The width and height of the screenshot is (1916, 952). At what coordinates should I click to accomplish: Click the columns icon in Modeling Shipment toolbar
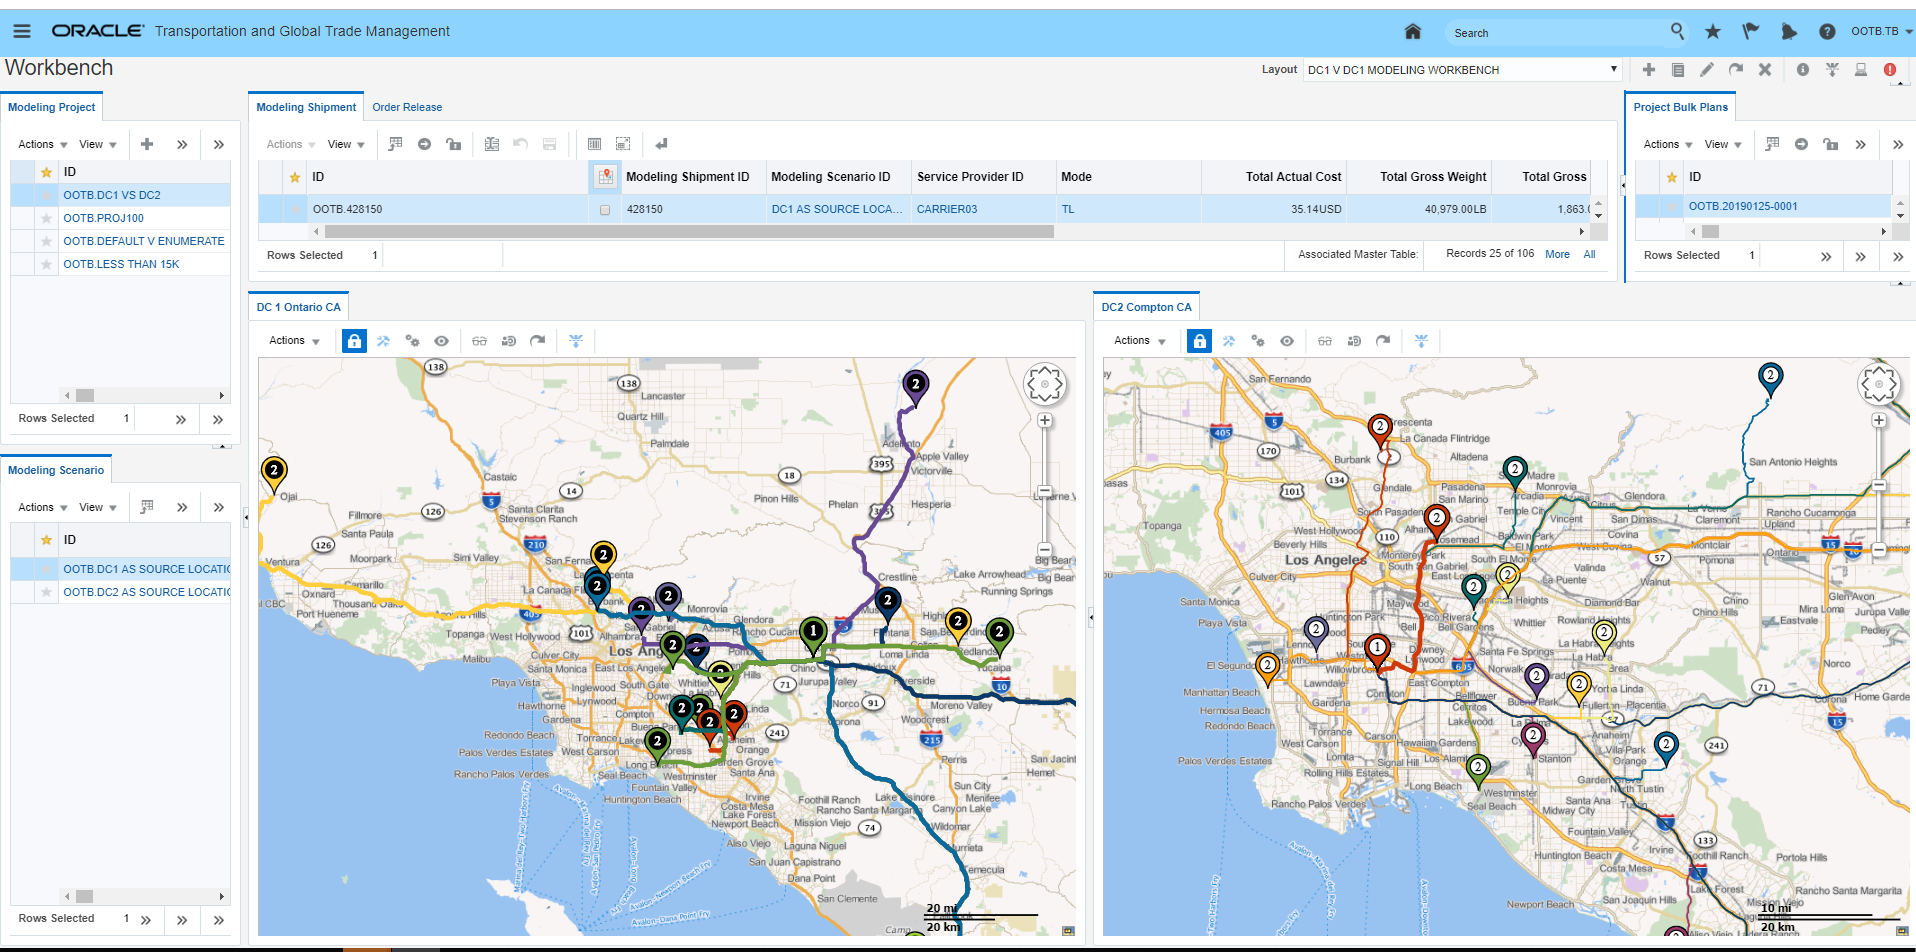(x=594, y=144)
